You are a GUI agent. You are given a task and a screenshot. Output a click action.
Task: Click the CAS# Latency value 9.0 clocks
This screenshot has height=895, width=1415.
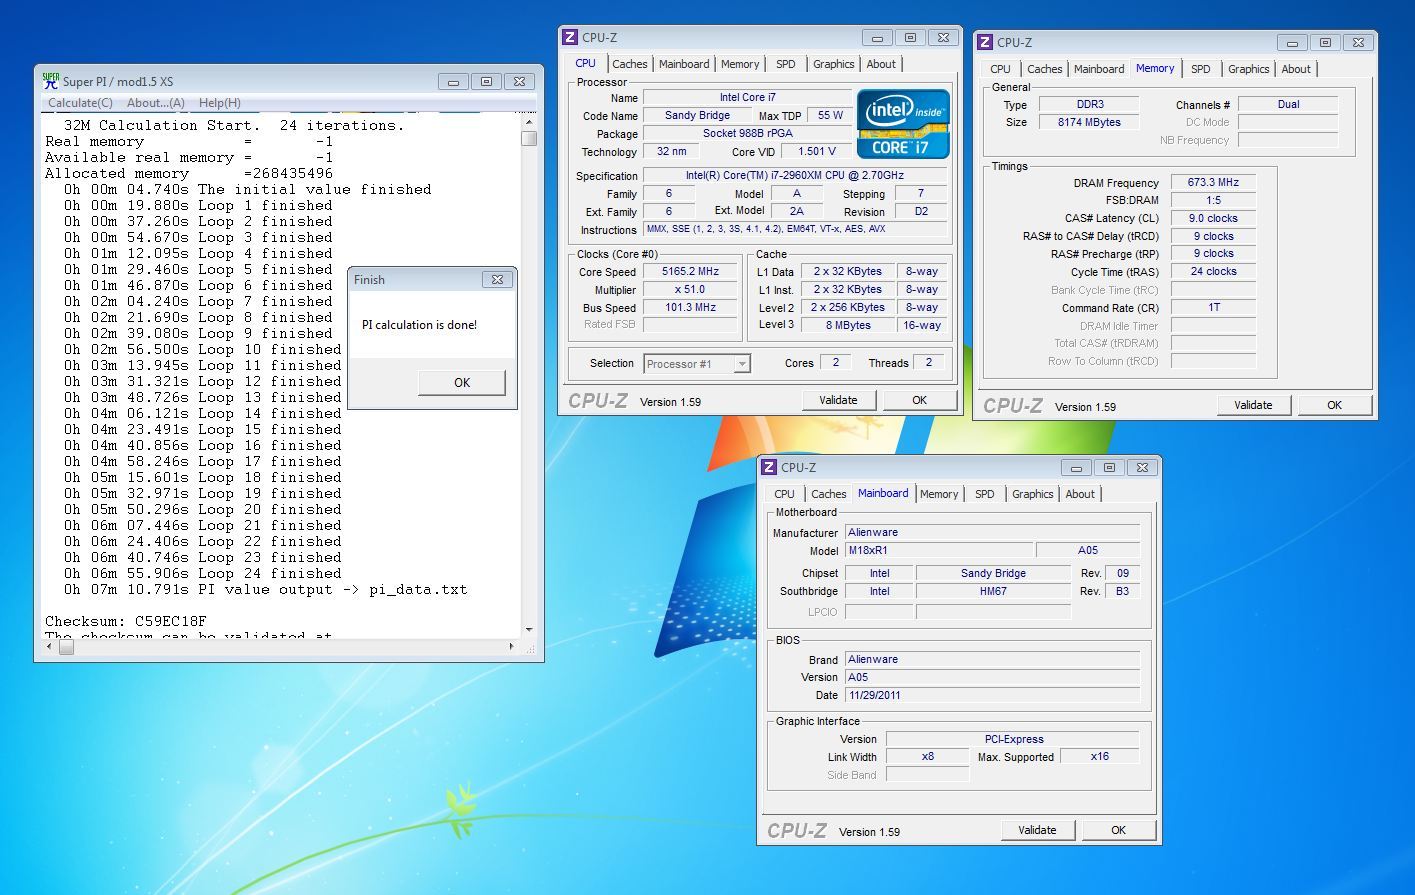point(1213,218)
